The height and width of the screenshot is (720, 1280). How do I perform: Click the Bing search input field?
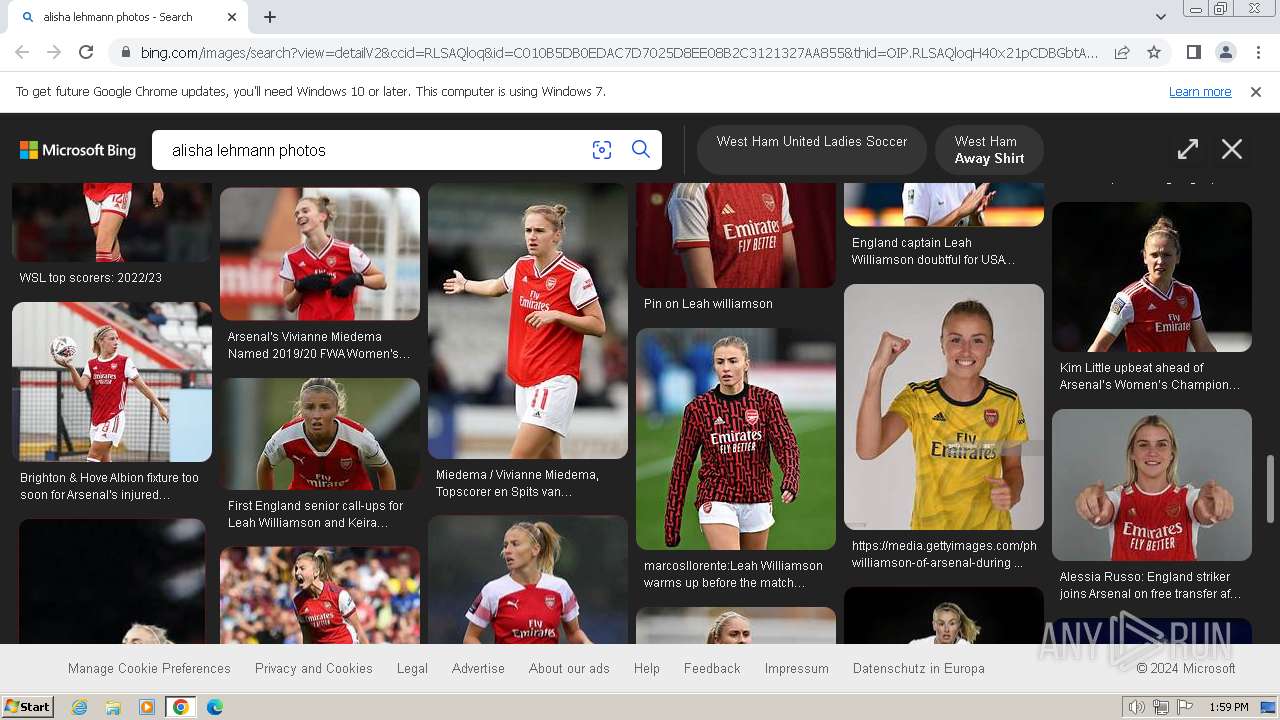[375, 150]
